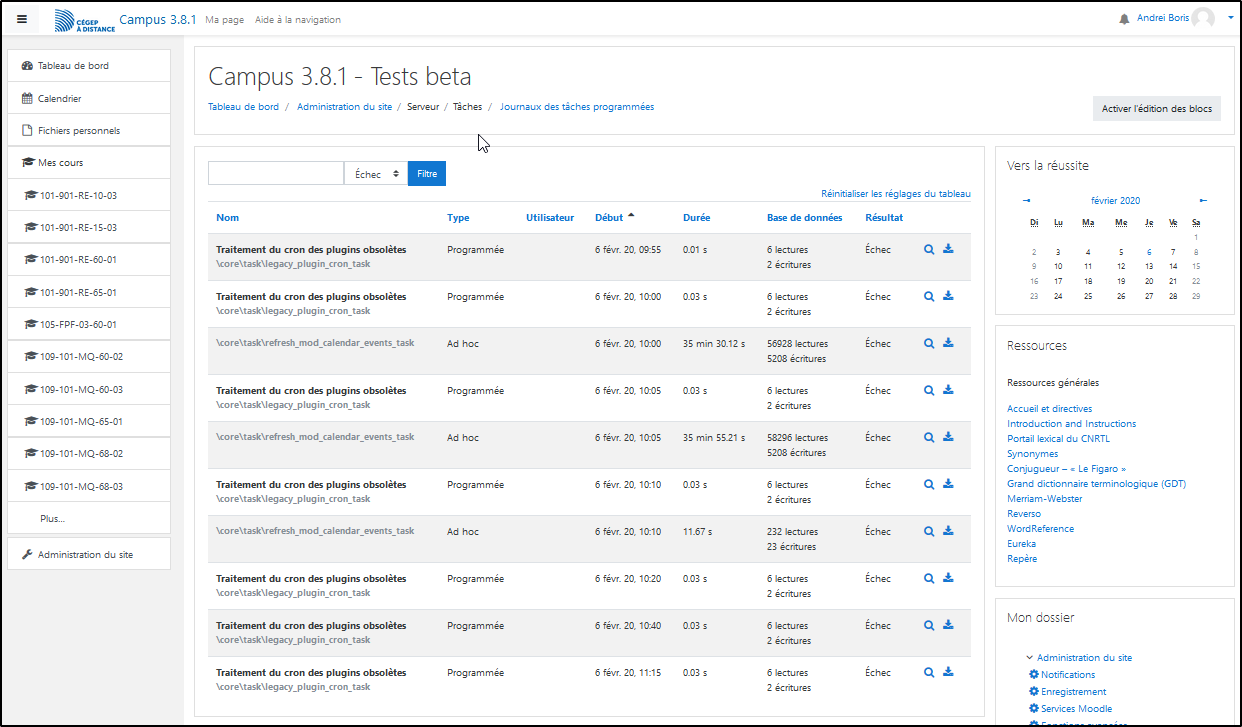Go to previous month in calendar

pyautogui.click(x=1026, y=200)
